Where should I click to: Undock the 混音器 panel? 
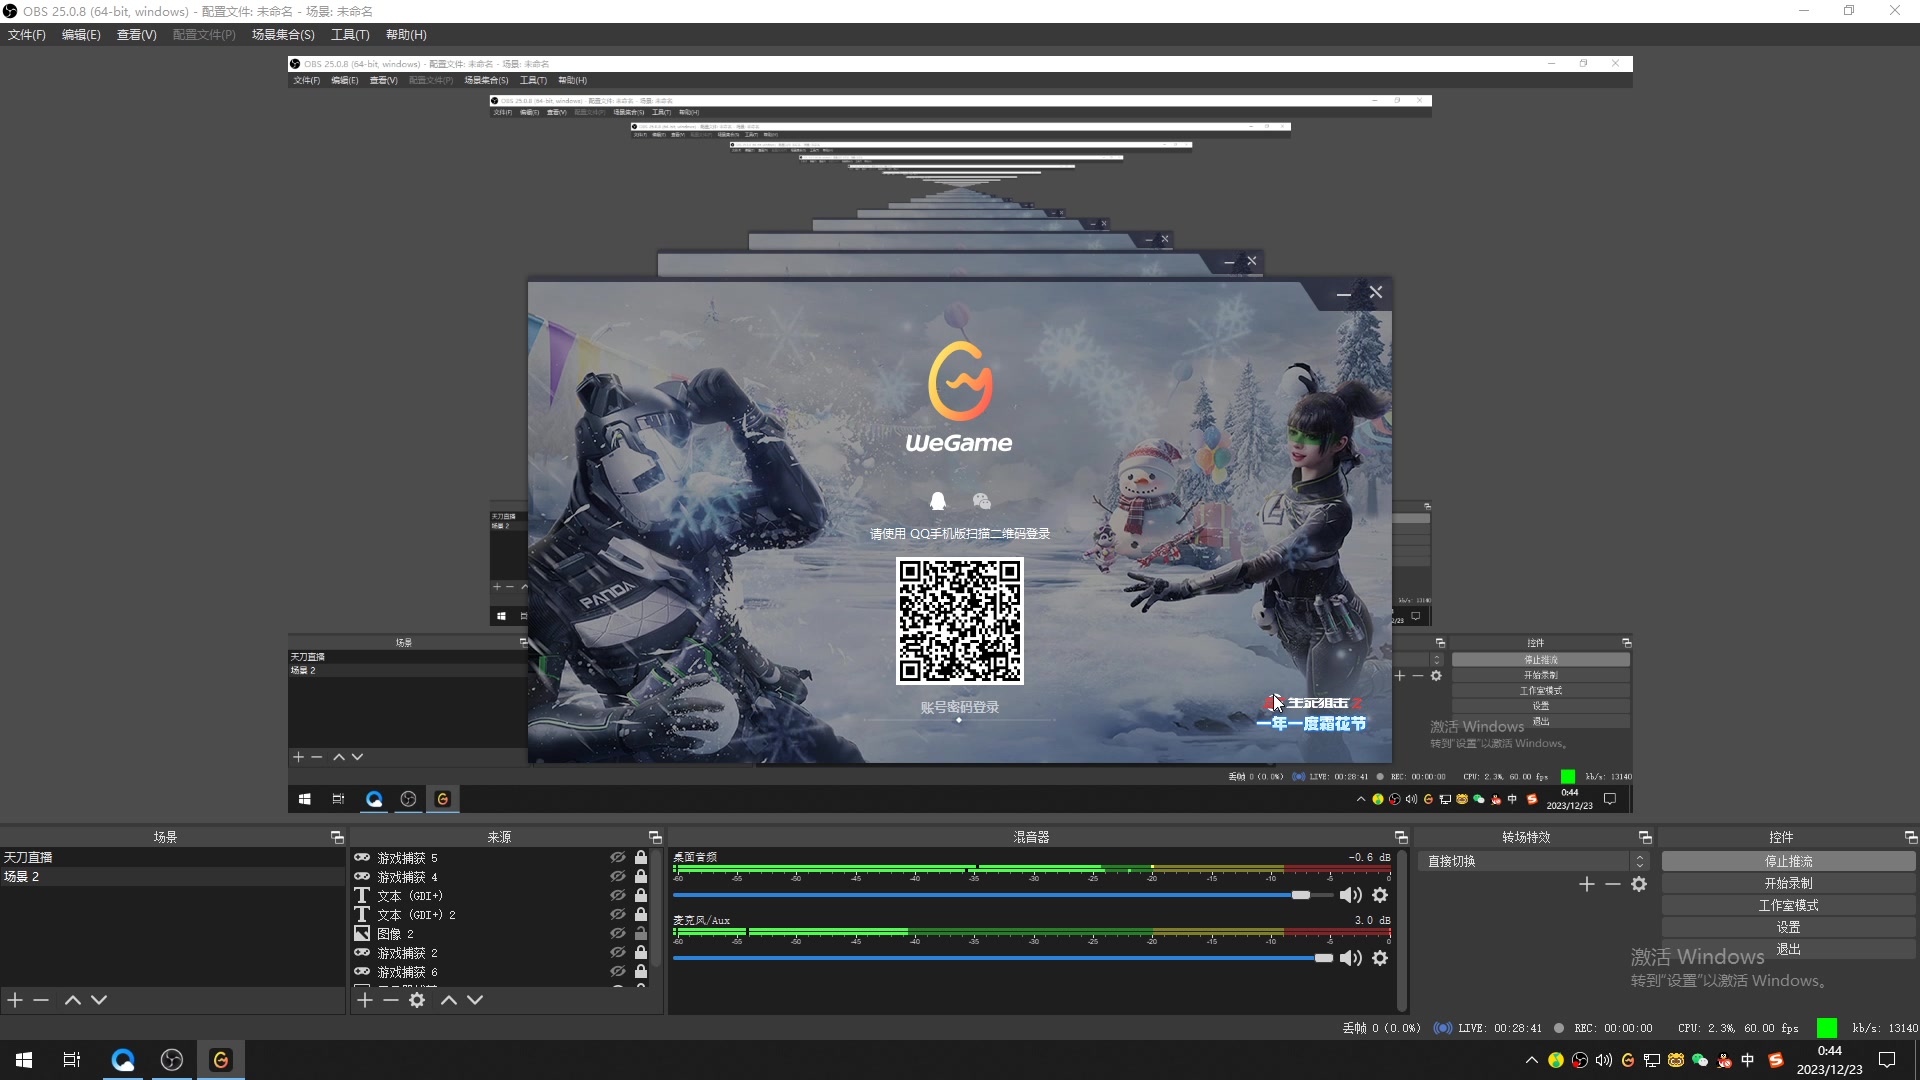coord(1401,837)
